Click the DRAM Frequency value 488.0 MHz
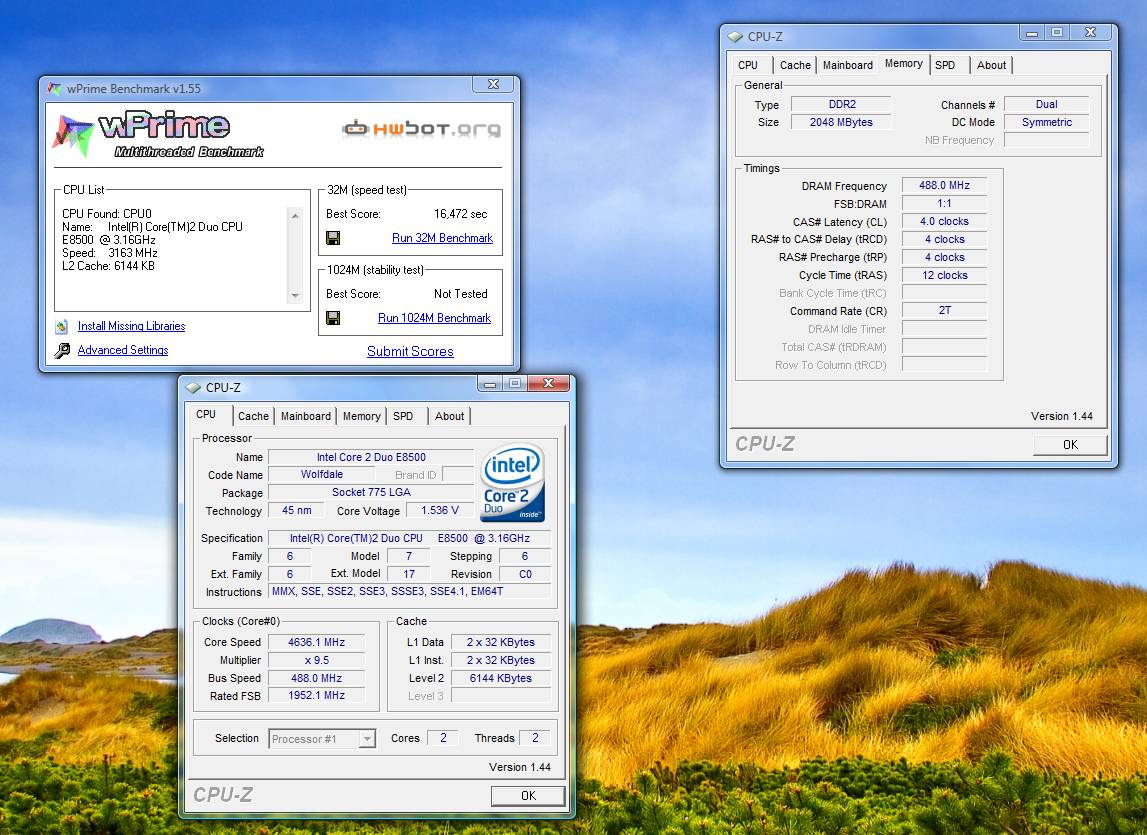The height and width of the screenshot is (835, 1147). click(x=944, y=185)
